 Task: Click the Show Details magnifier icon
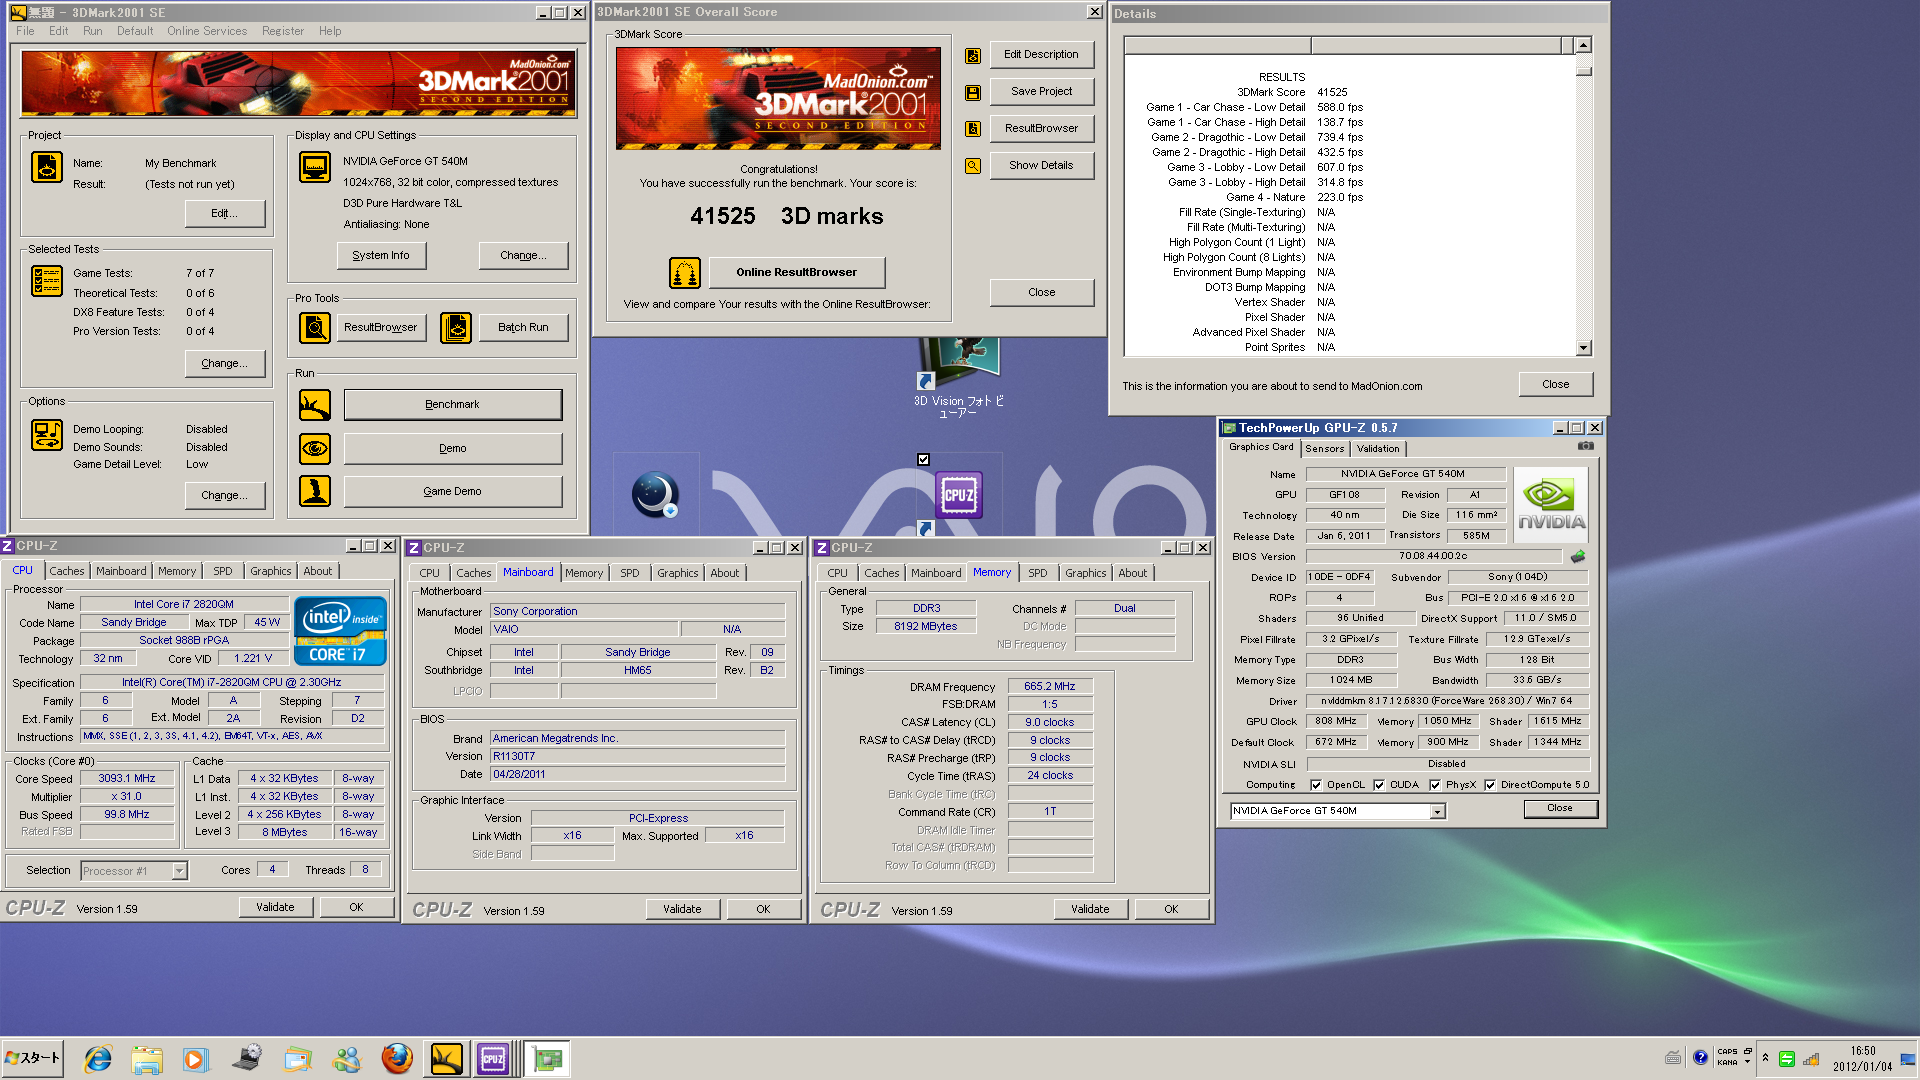tap(972, 166)
